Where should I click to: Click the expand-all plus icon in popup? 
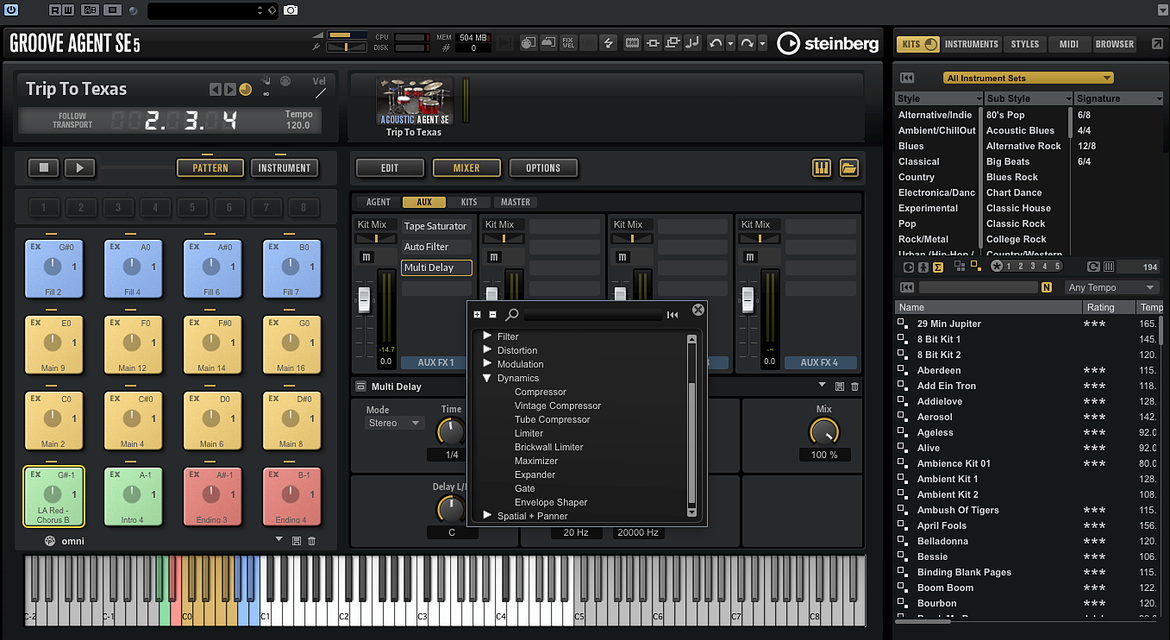click(477, 315)
